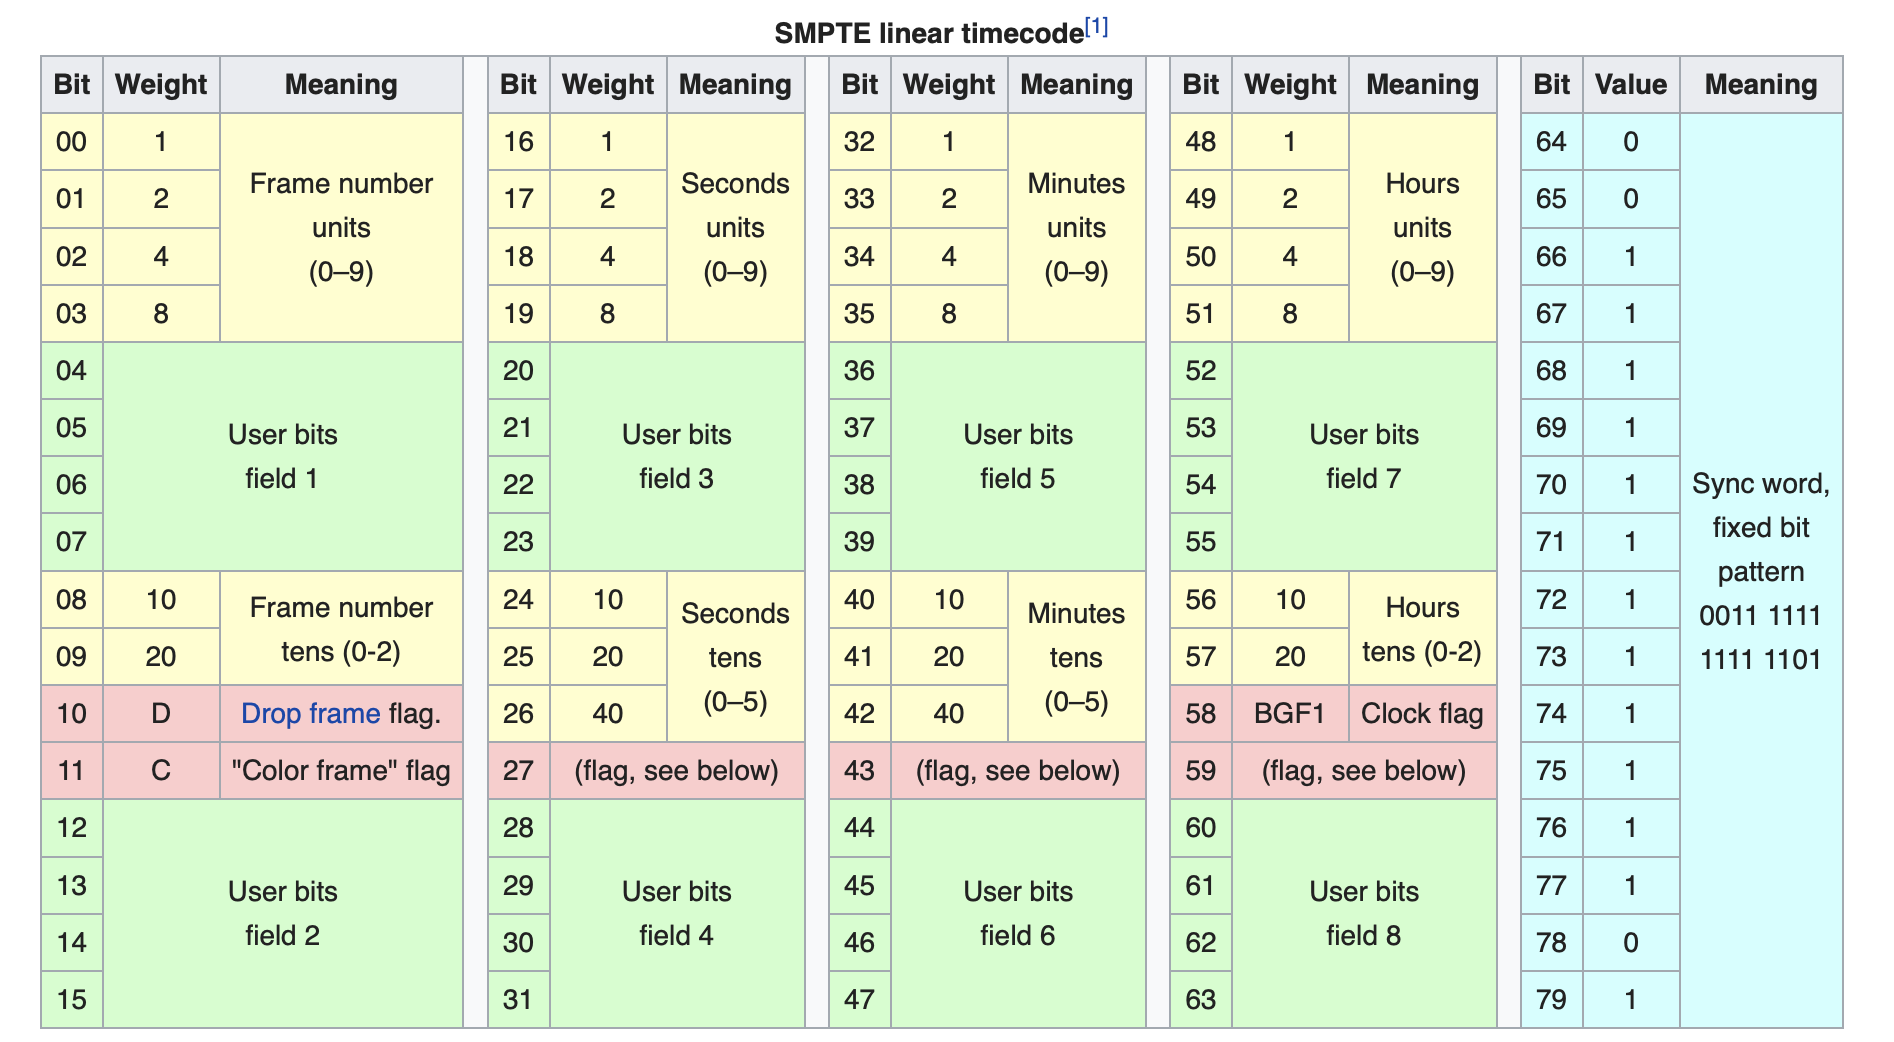Click the bit number 00 cell
The width and height of the screenshot is (1894, 1042).
72,142
